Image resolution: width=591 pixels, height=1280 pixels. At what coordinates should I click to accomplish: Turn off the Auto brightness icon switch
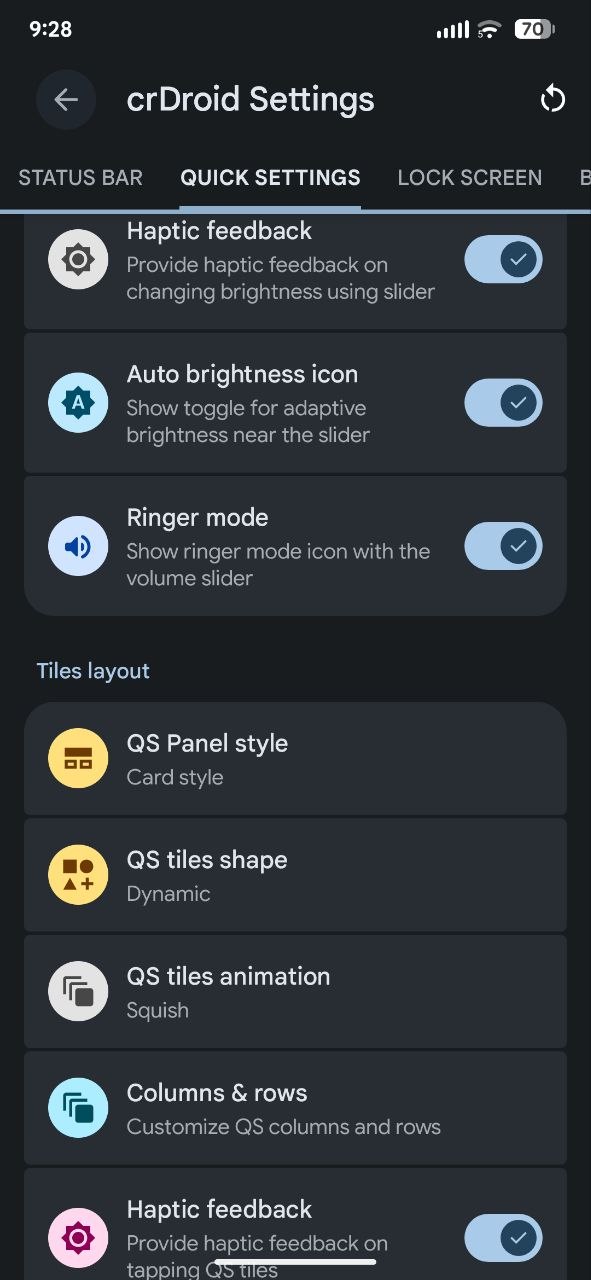tap(503, 403)
